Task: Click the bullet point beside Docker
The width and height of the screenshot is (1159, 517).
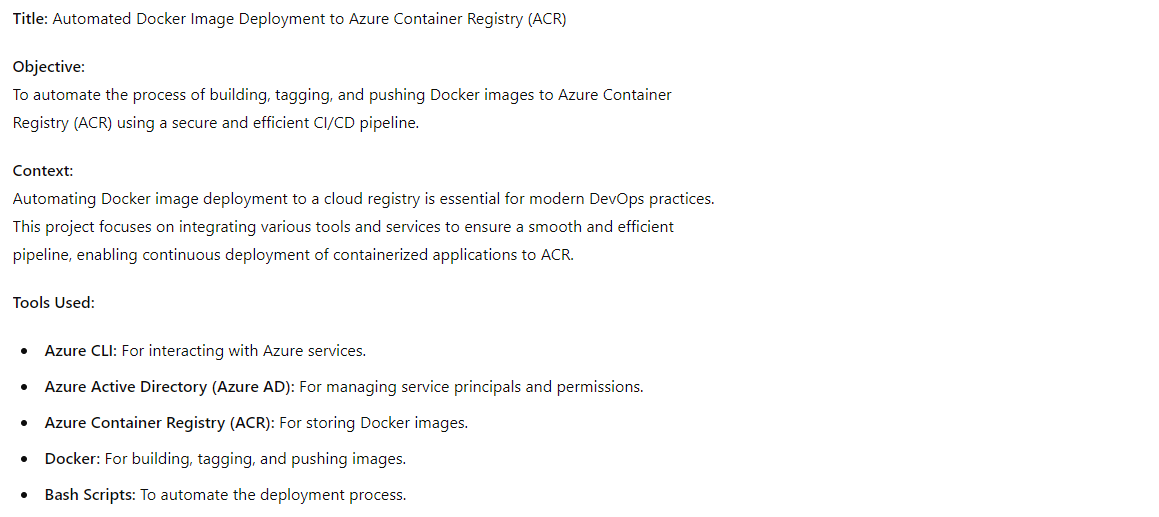Action: click(26, 459)
